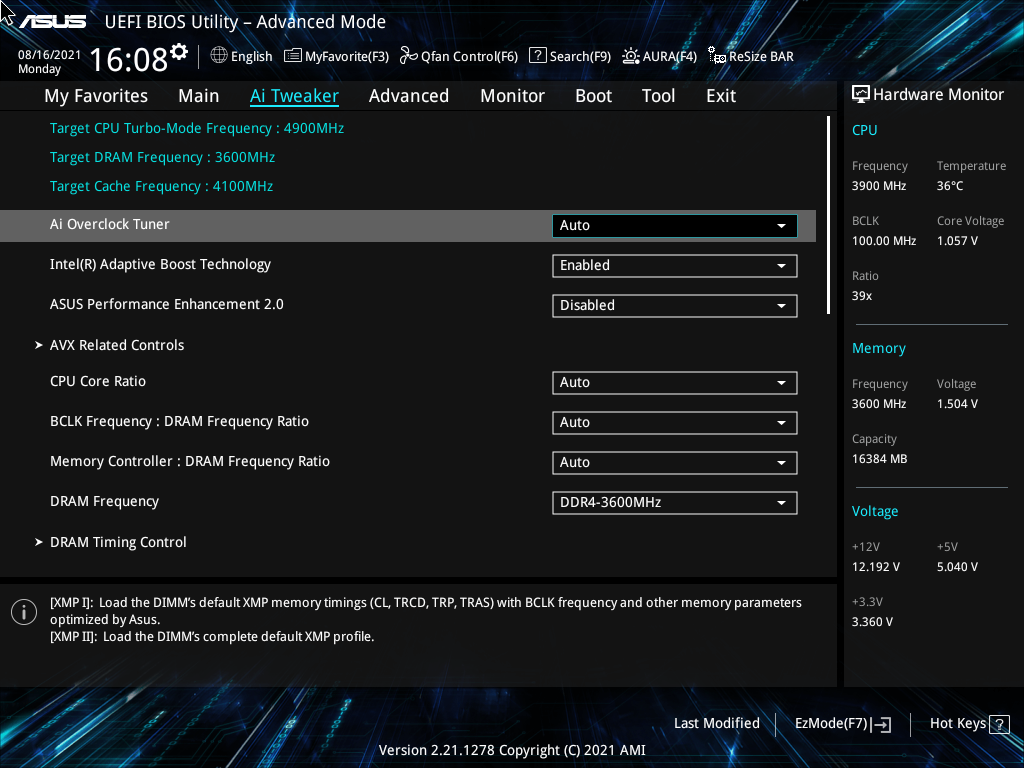Open AURA(F4) settings
The width and height of the screenshot is (1024, 768).
coord(660,56)
